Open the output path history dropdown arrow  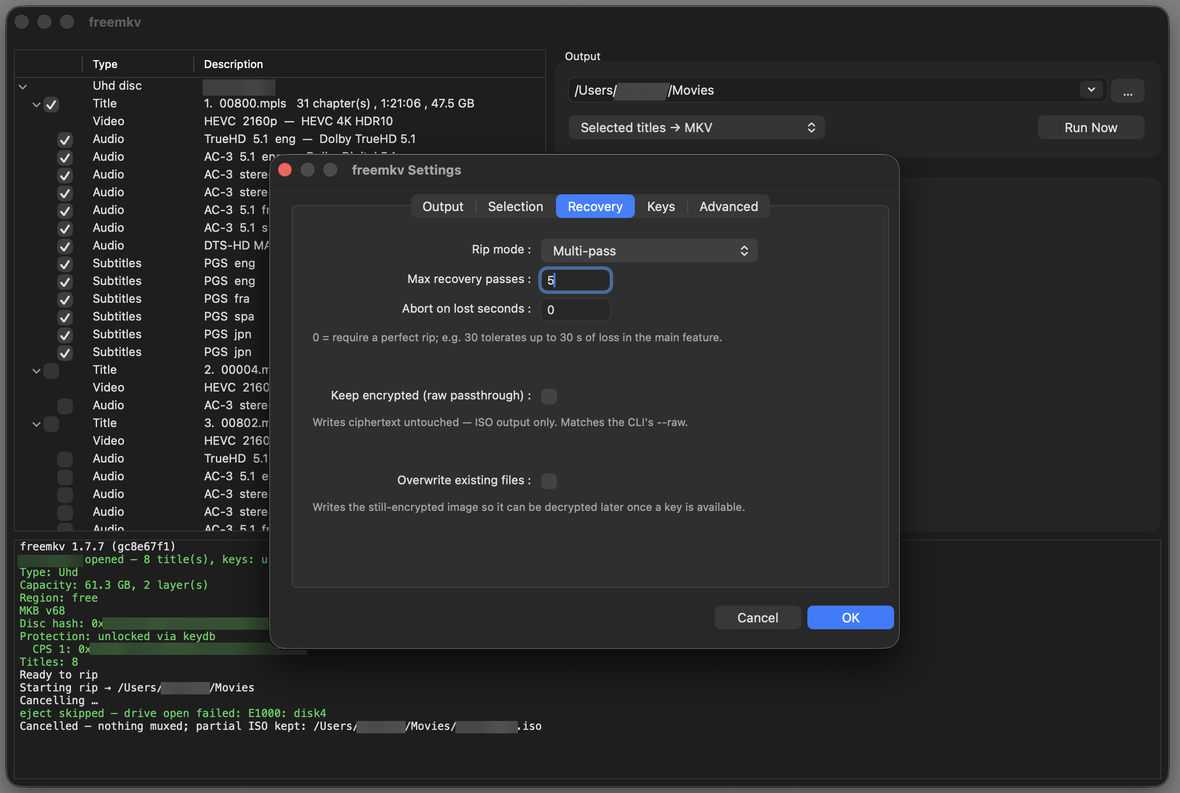point(1090,90)
